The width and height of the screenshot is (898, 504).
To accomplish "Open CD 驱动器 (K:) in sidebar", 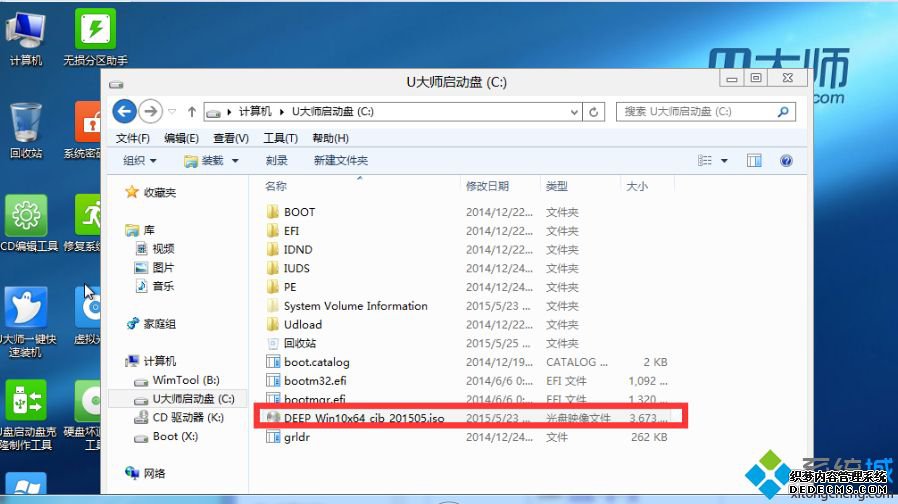I will (x=179, y=418).
